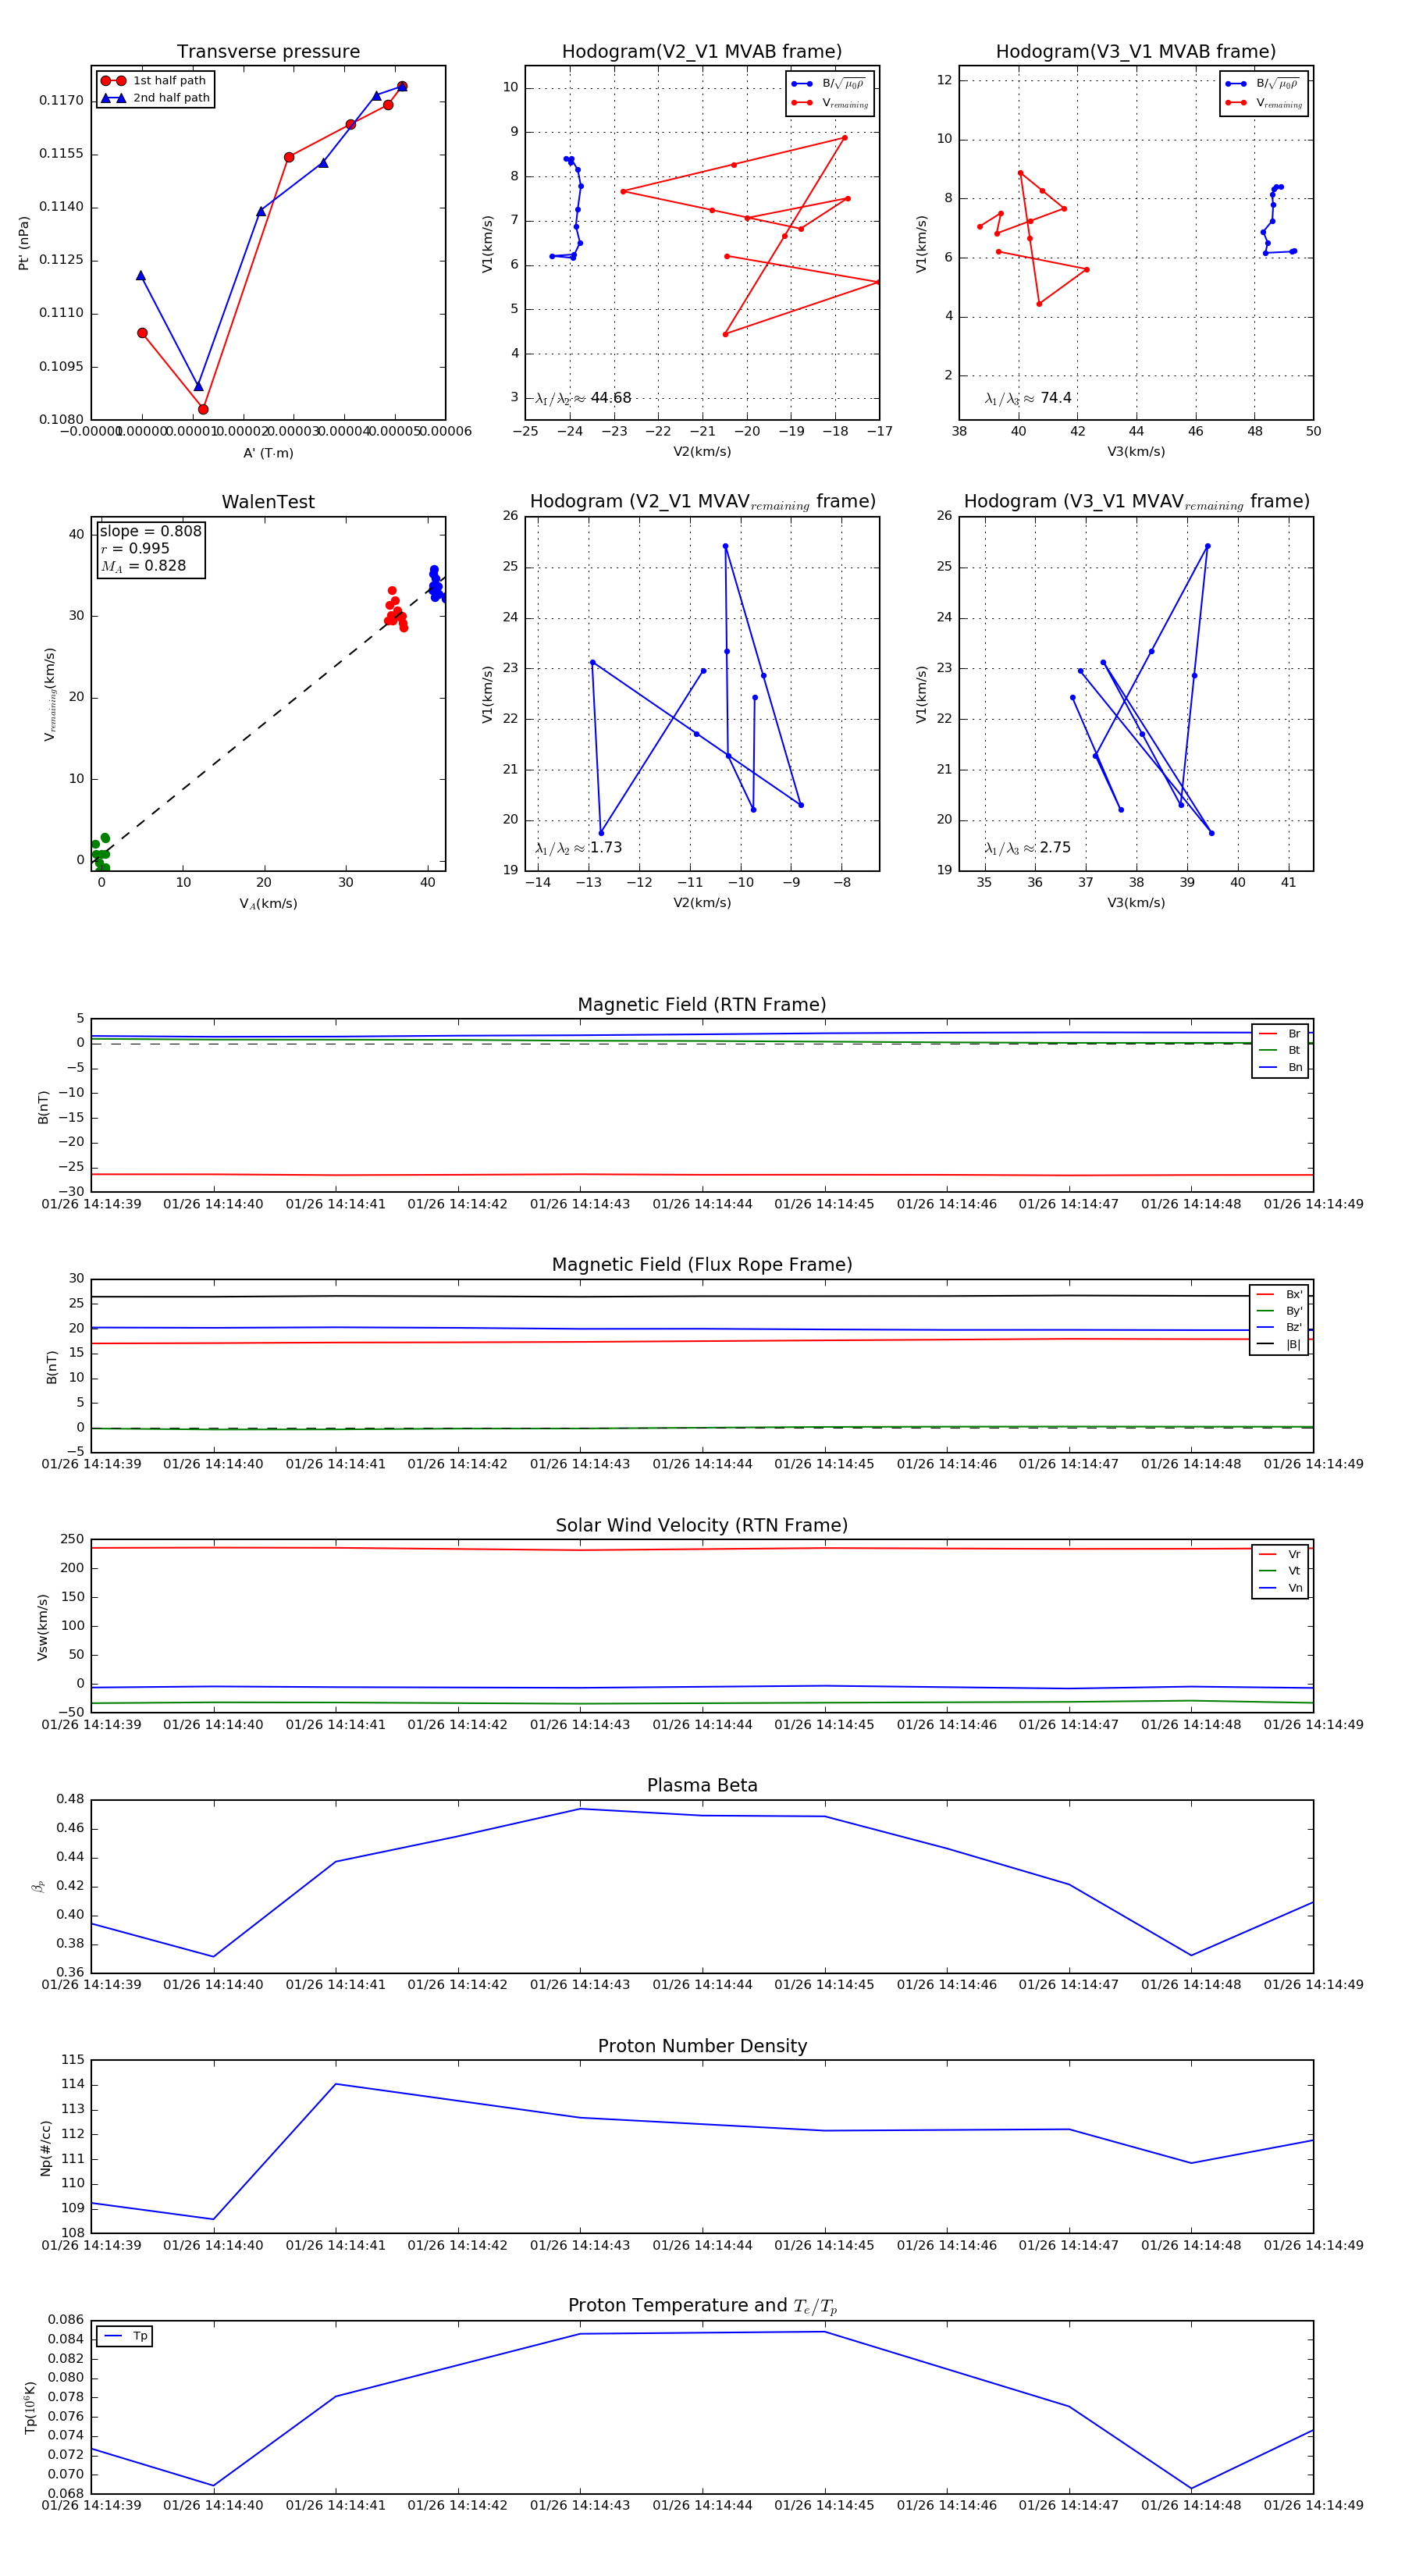Click the λ1/λ2 ≈ 1.73 label
1405x2576 pixels.
[578, 848]
